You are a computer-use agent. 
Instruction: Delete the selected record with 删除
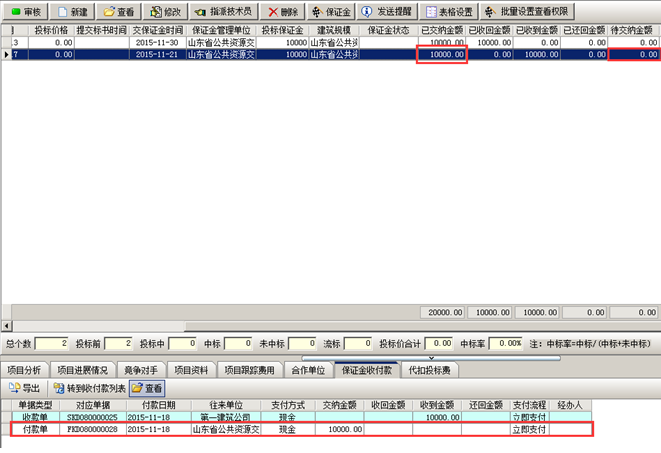point(283,11)
